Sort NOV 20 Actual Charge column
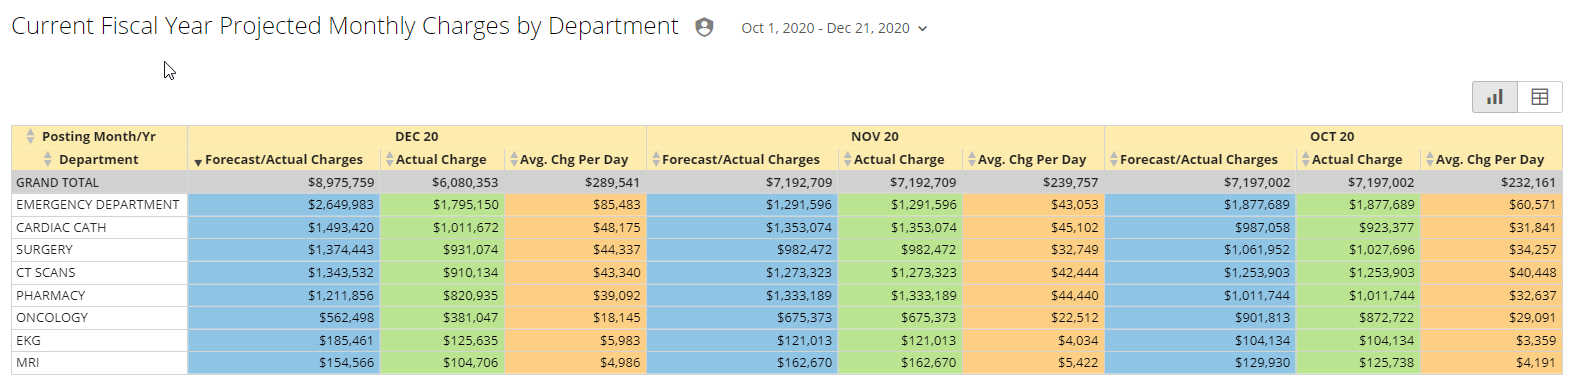 (x=847, y=159)
